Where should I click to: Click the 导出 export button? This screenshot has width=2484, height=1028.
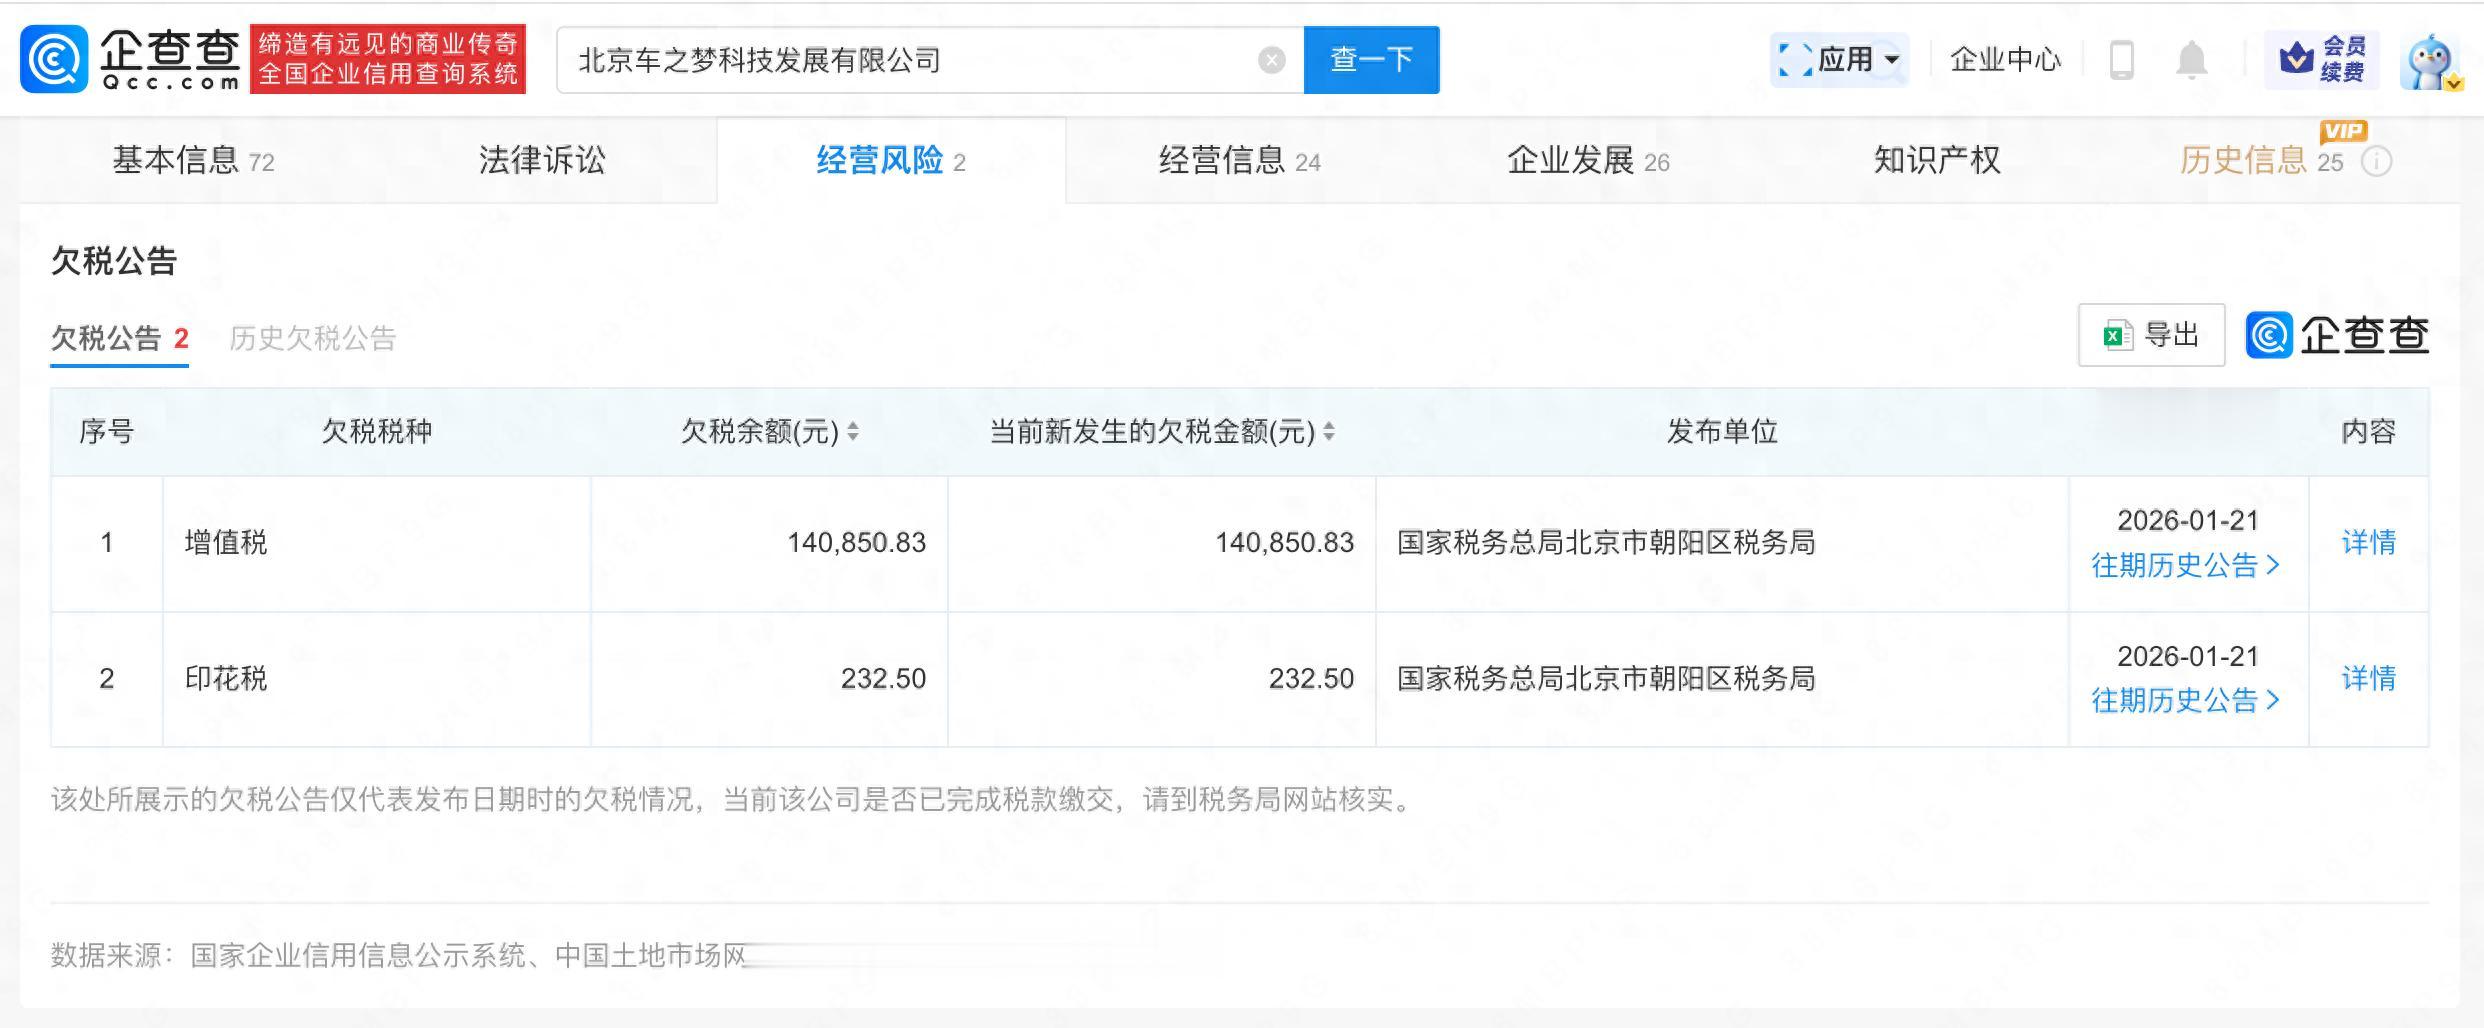click(2151, 335)
